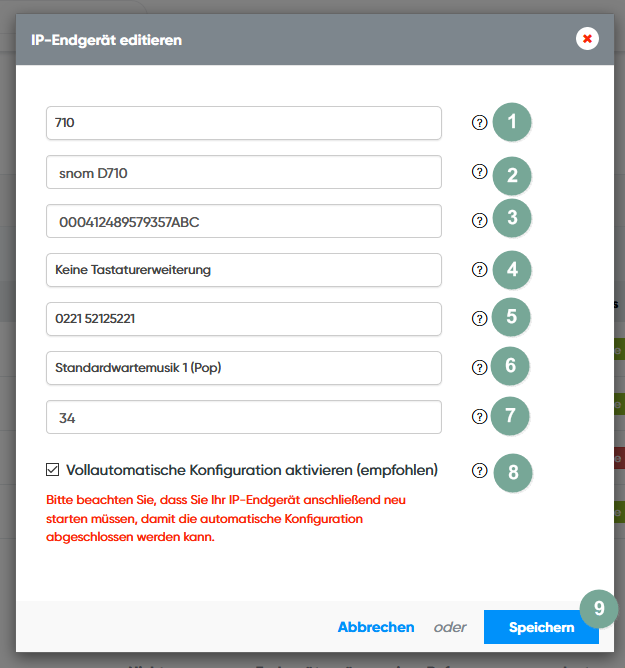
Task: Expand the Keine Tastaturerweiterung dropdown
Action: coord(243,270)
